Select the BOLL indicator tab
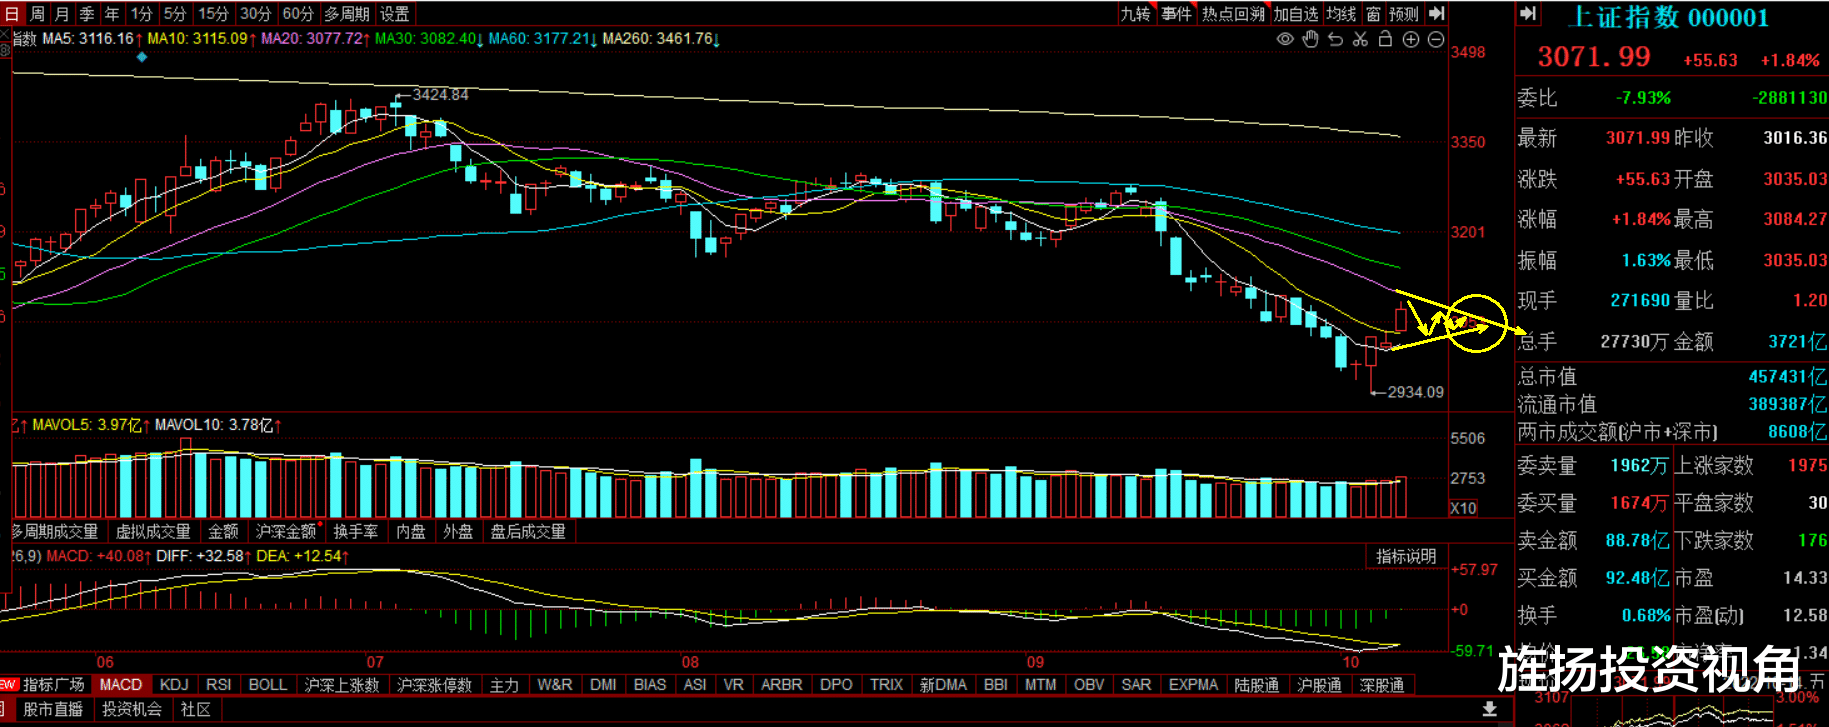This screenshot has width=1829, height=727. [x=268, y=685]
